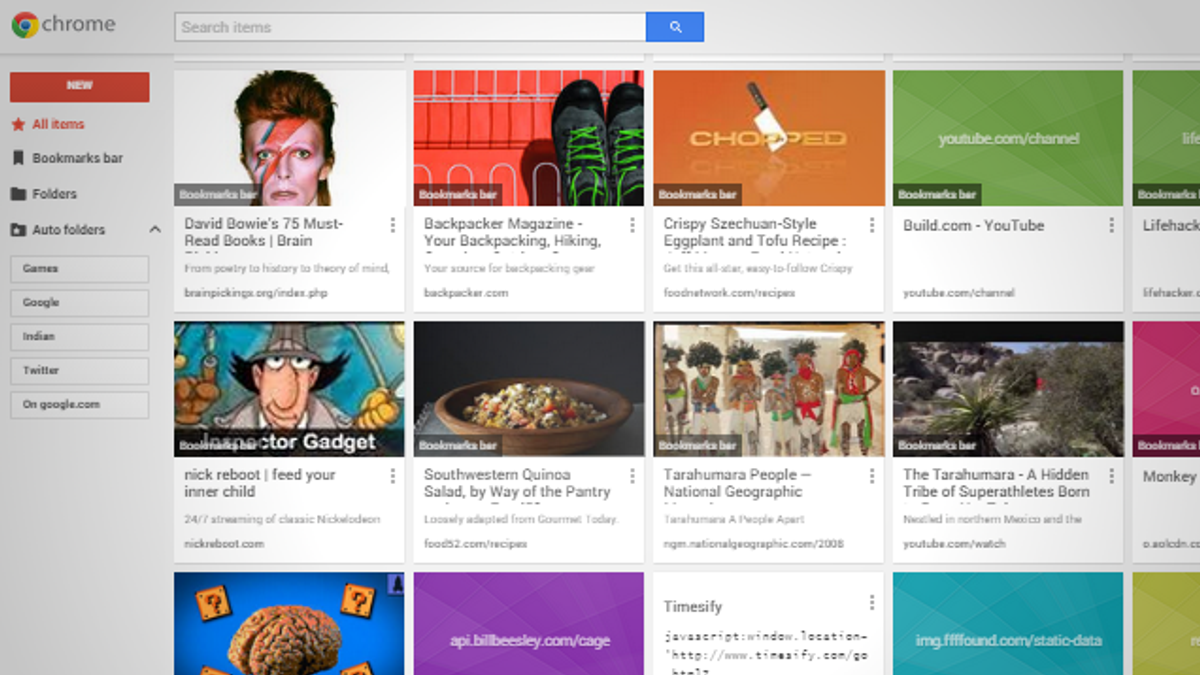Collapse the Auto folders section chevron

click(155, 230)
